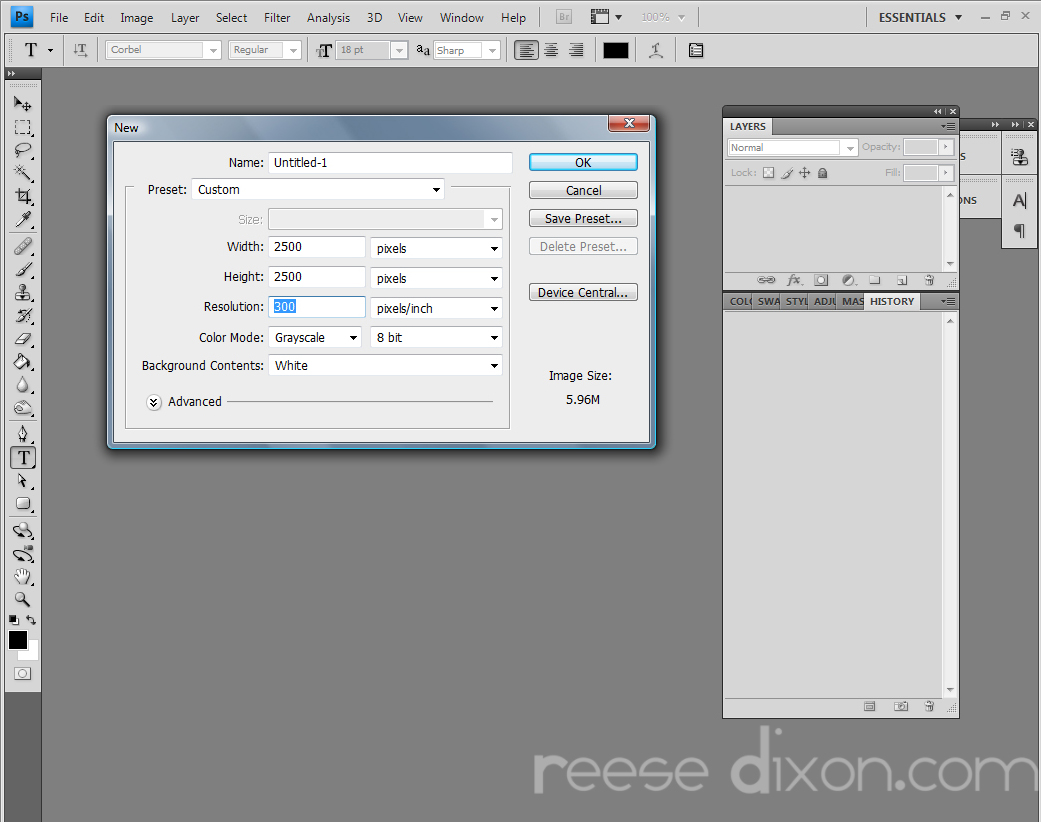Select the Blur tool

click(23, 384)
